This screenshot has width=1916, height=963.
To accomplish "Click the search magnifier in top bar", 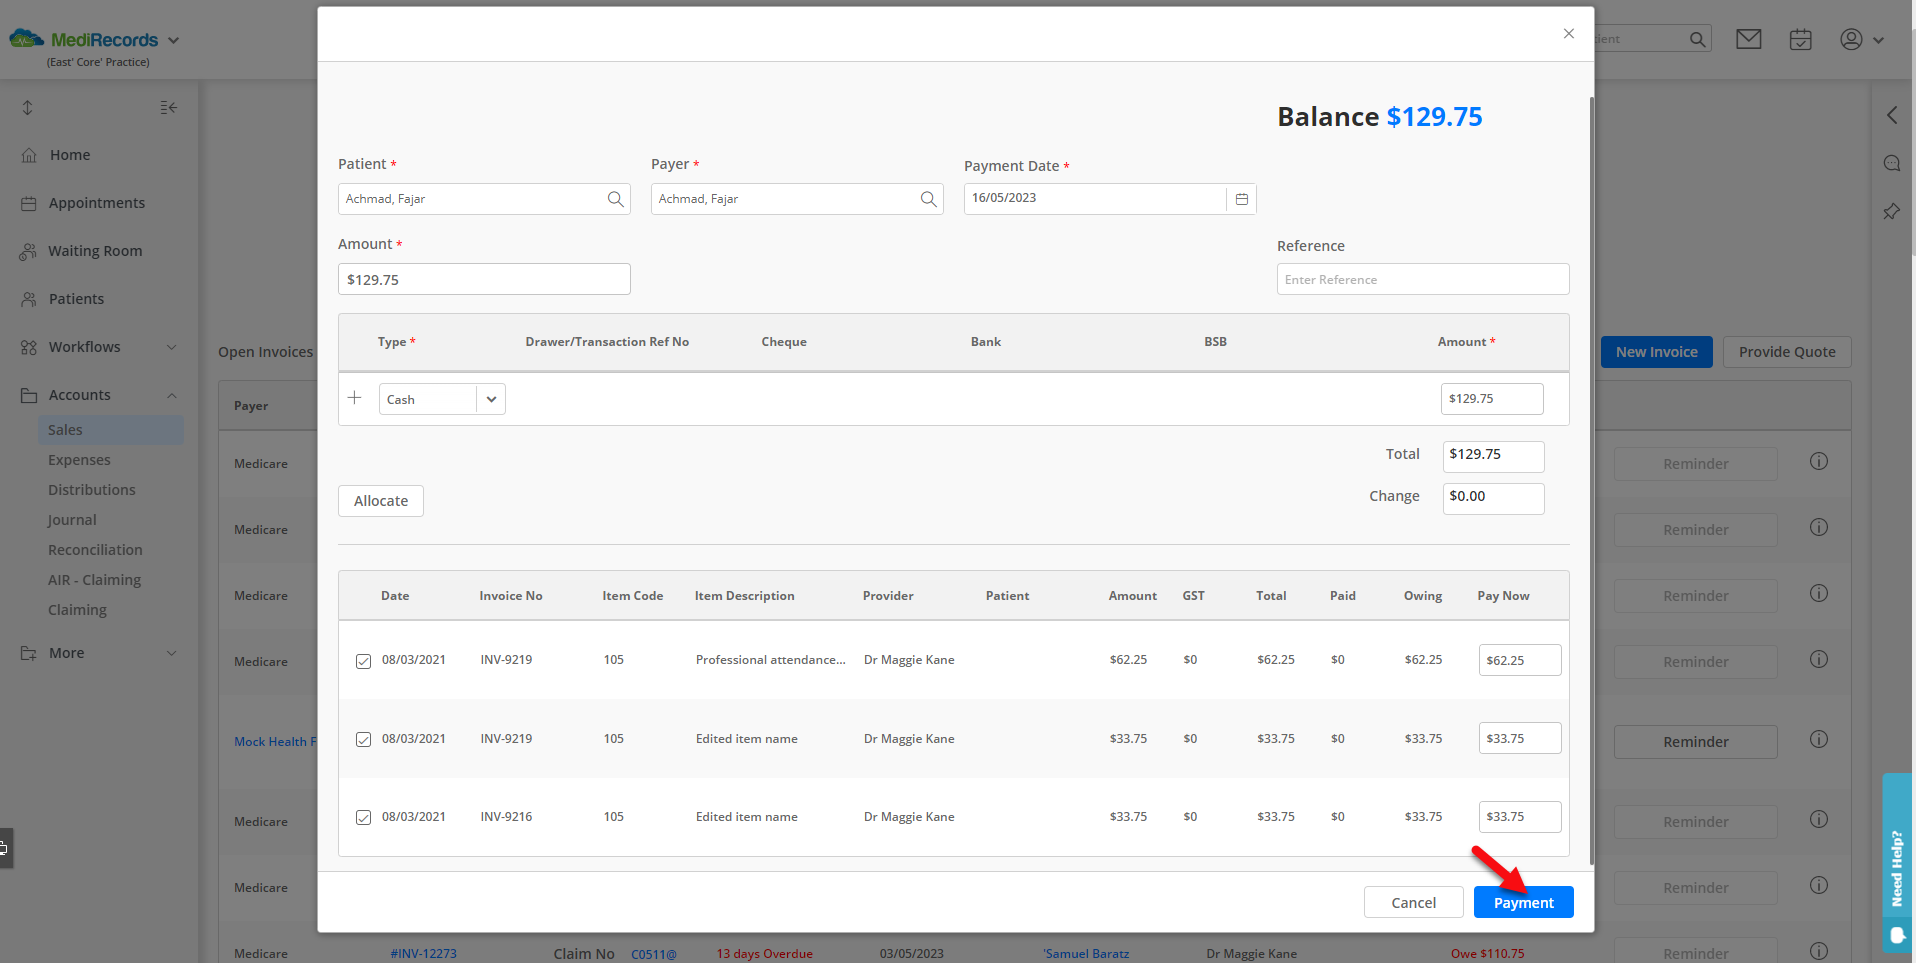I will click(x=1697, y=39).
